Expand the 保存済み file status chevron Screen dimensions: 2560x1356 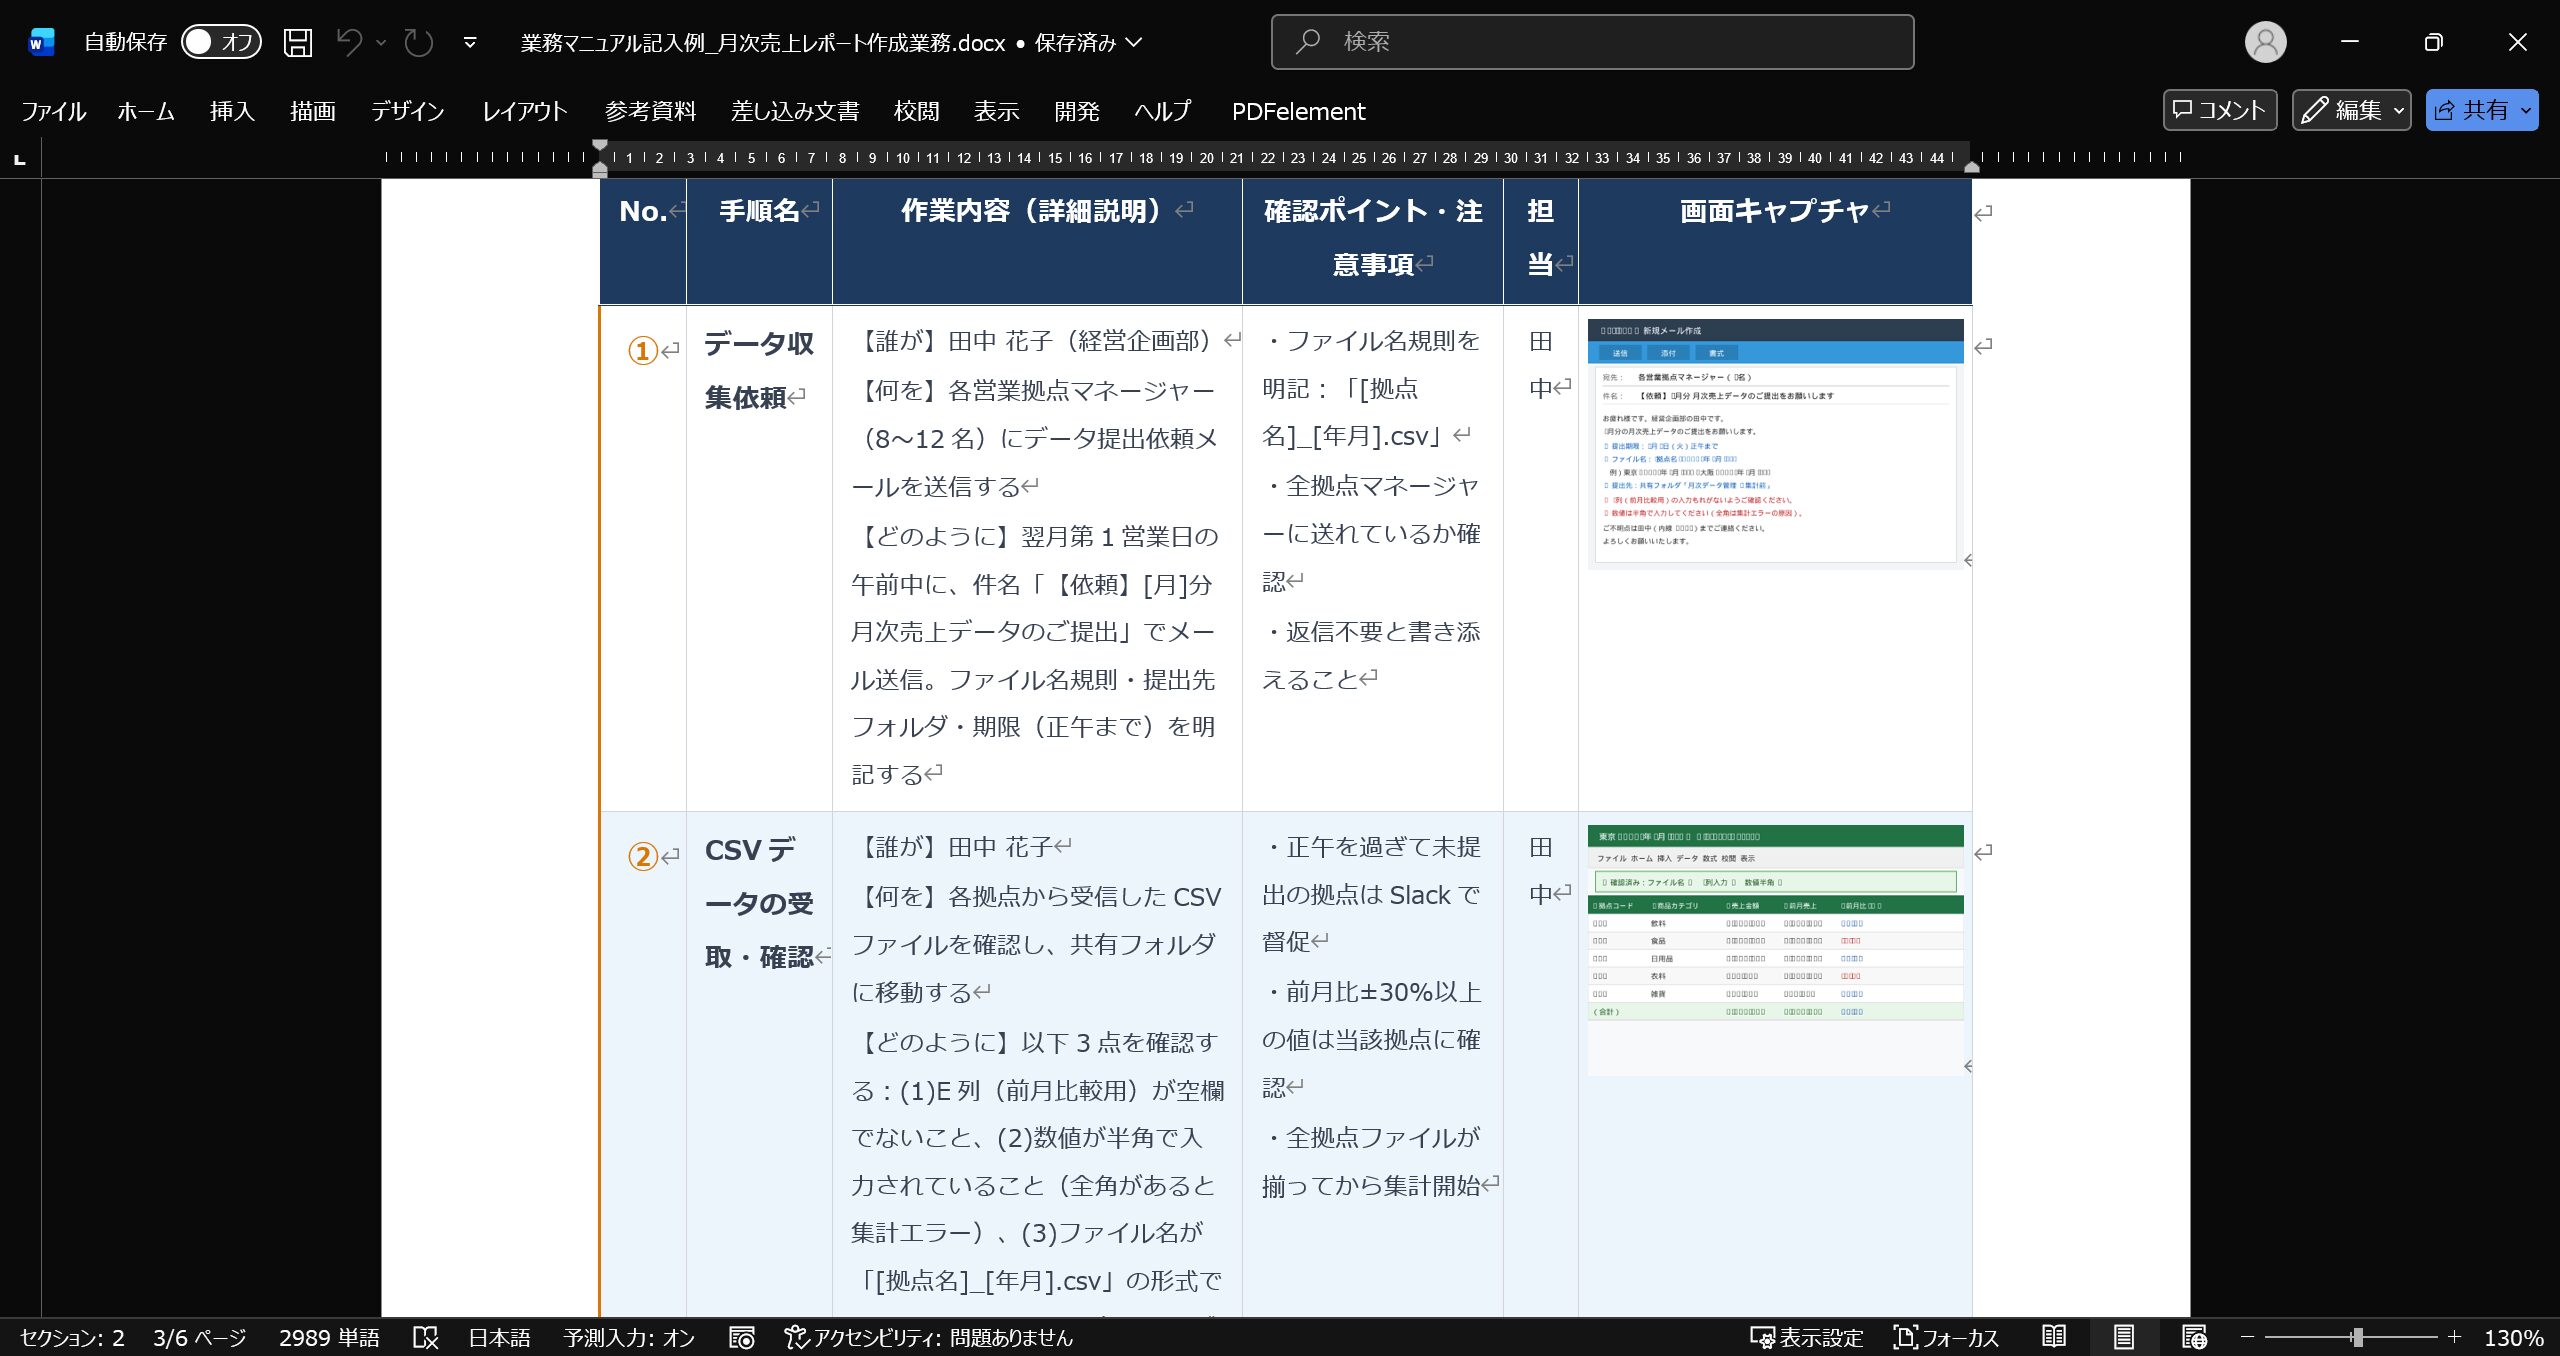[1134, 42]
